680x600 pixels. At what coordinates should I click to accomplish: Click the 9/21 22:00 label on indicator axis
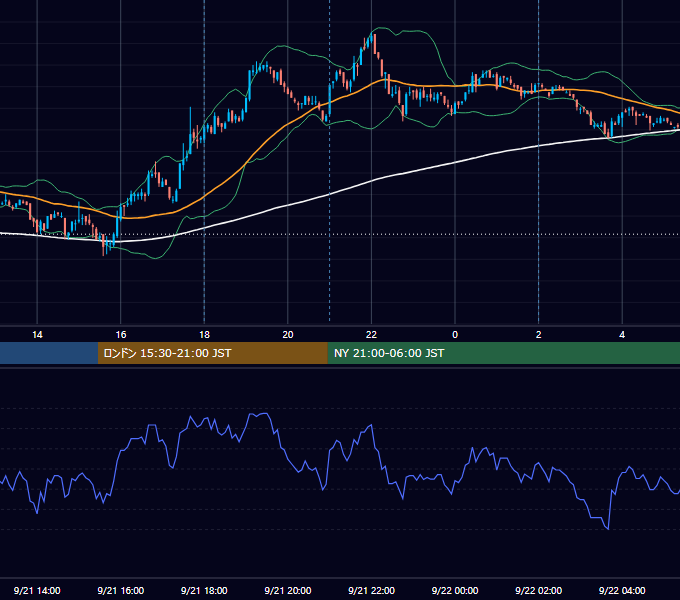[371, 590]
